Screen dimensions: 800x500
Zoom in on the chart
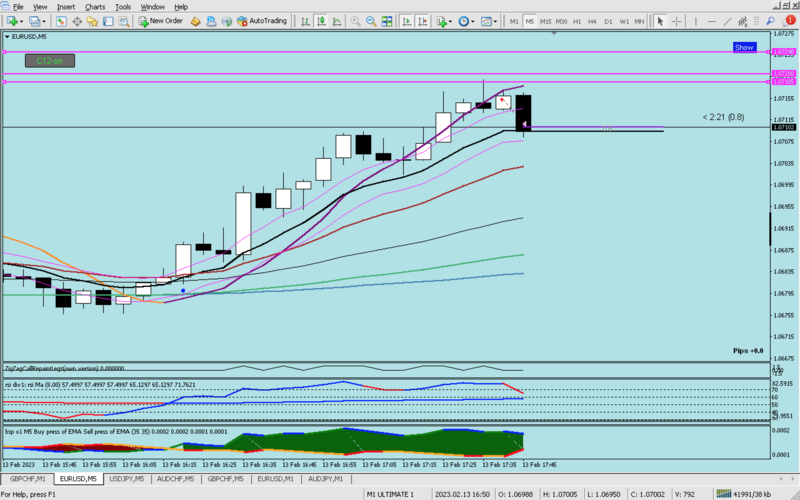356,21
